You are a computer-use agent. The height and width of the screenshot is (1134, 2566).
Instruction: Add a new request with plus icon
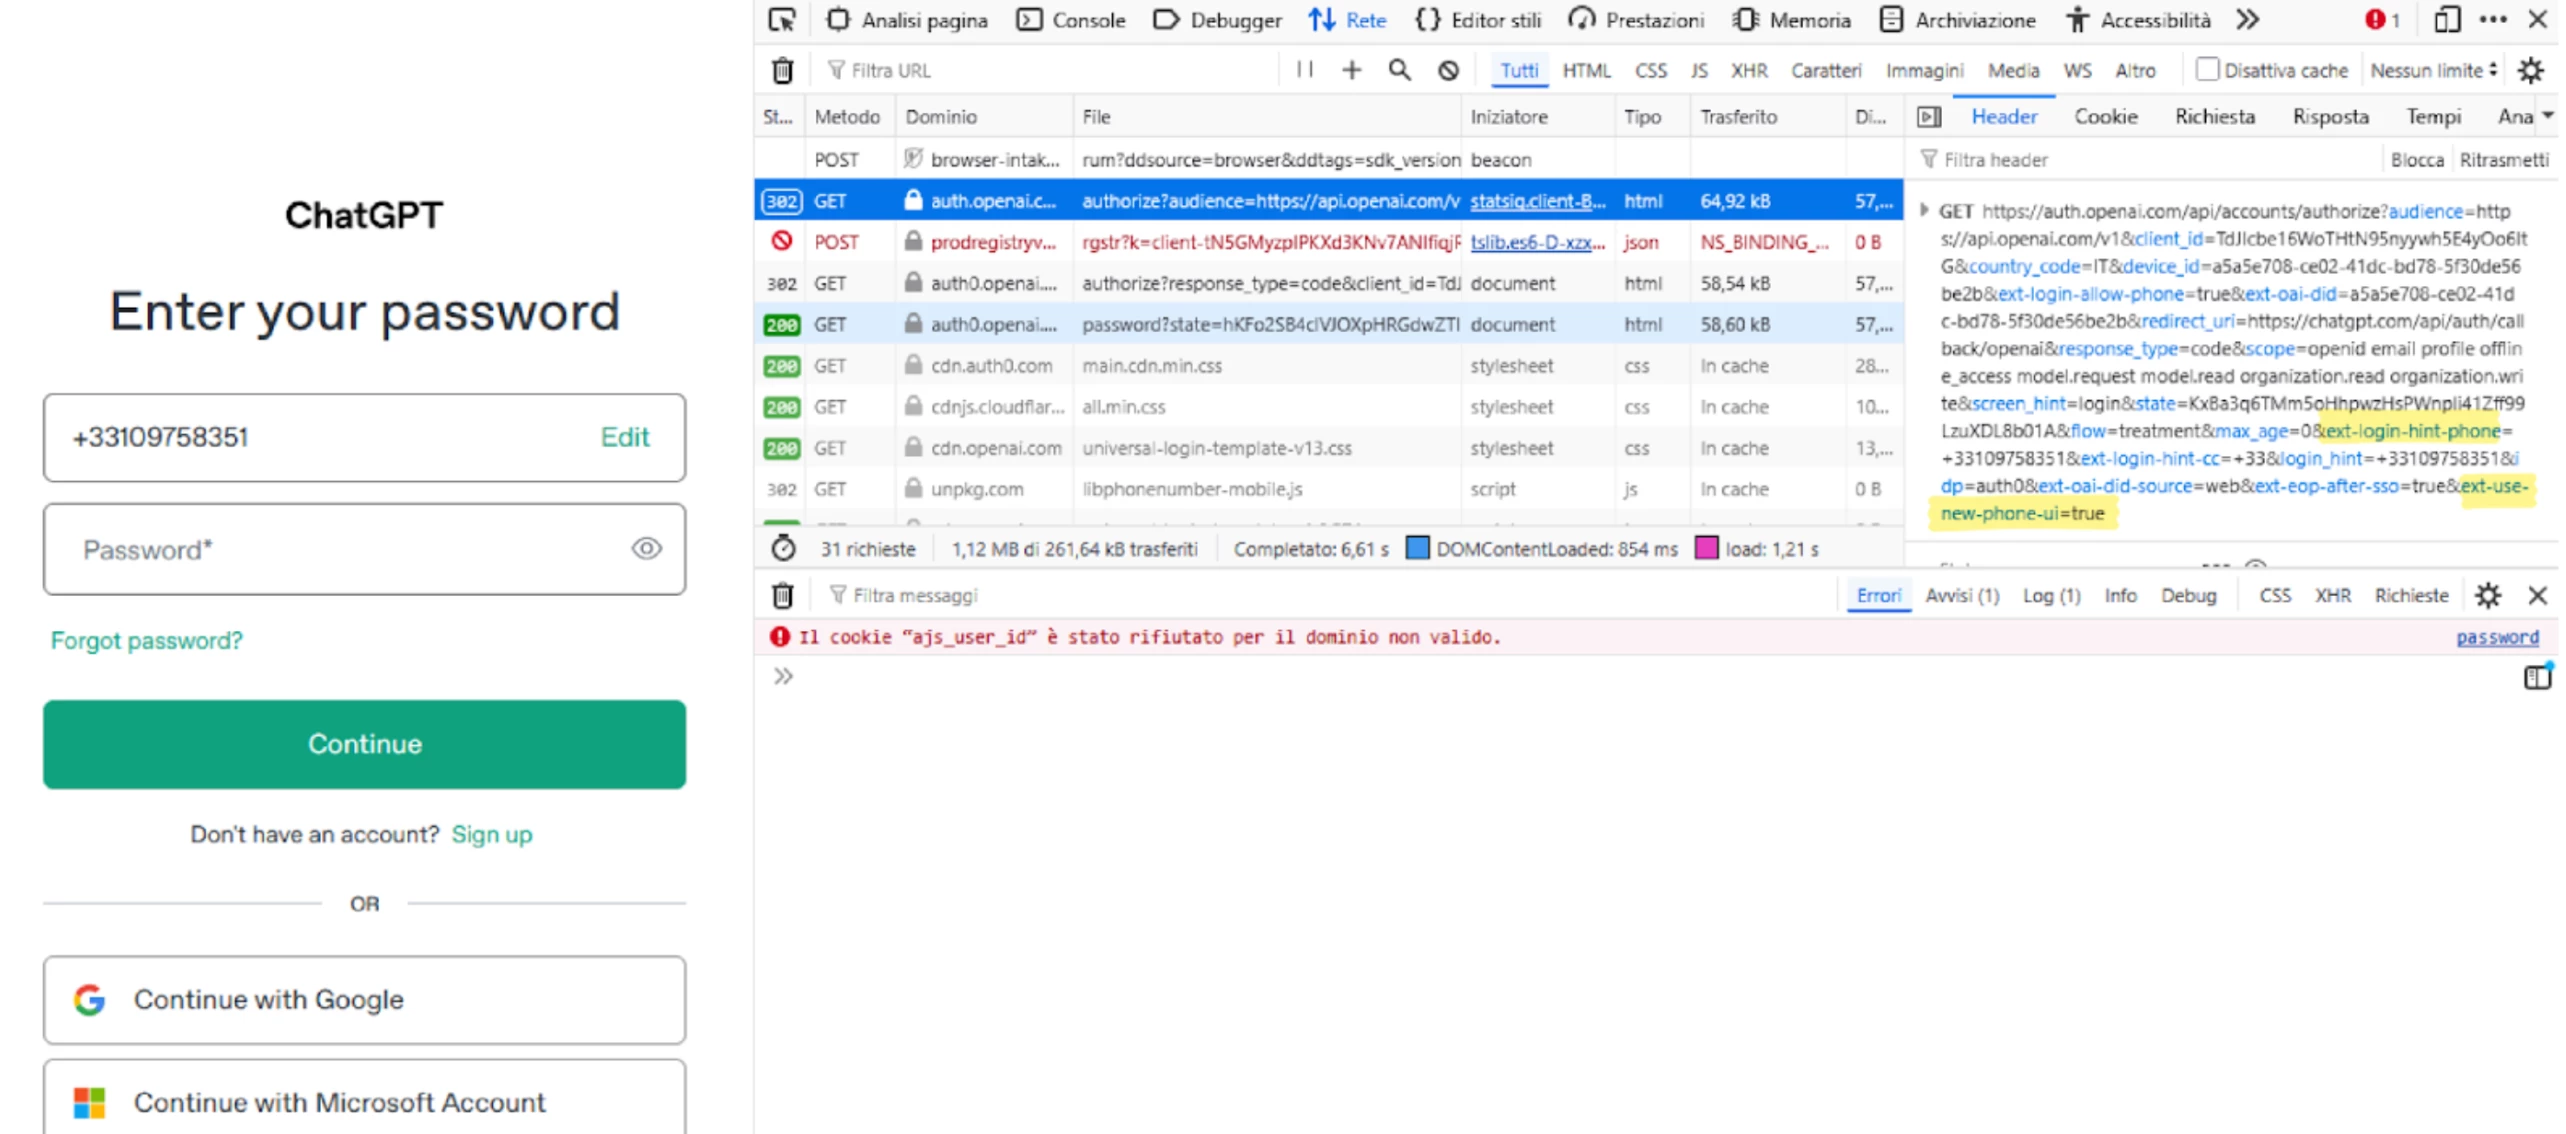click(x=1351, y=70)
